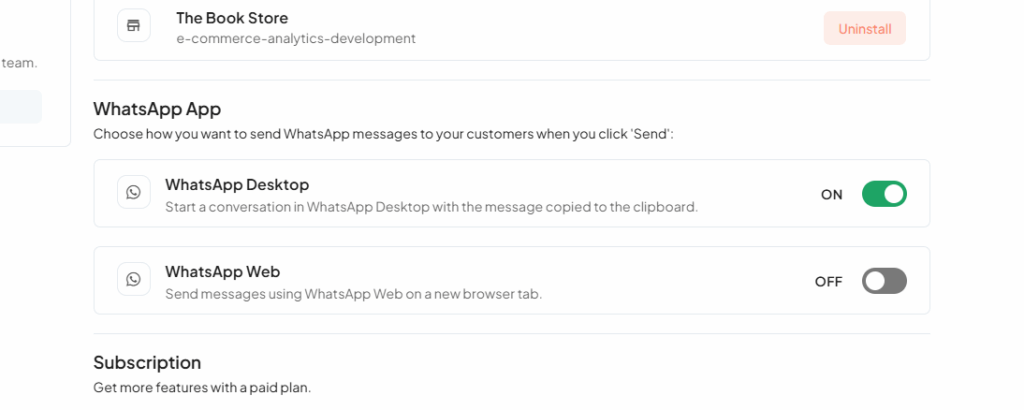Click 'Get more features with a paid plan' text
1024x410 pixels.
pos(209,387)
